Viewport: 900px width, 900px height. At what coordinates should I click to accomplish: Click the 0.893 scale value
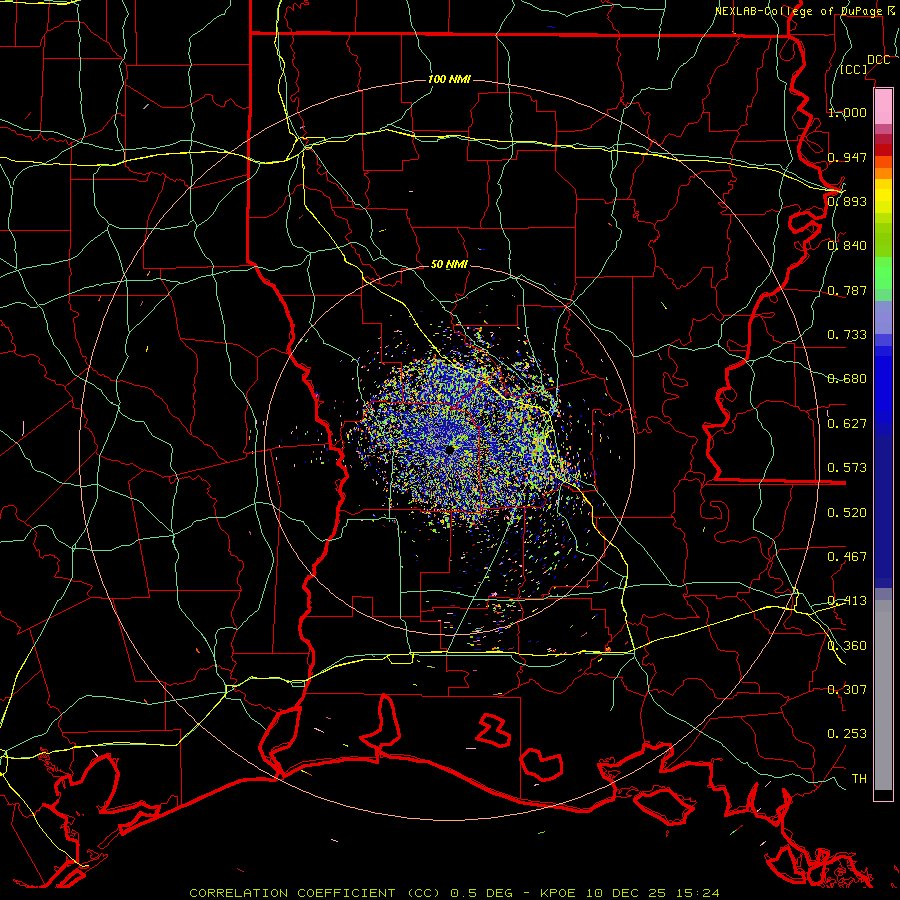847,201
